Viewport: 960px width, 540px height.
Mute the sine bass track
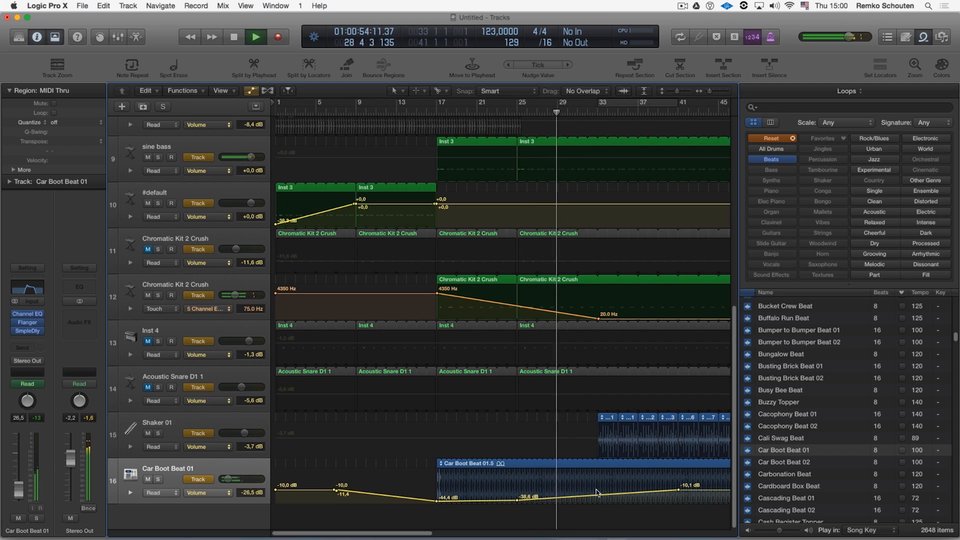point(148,157)
